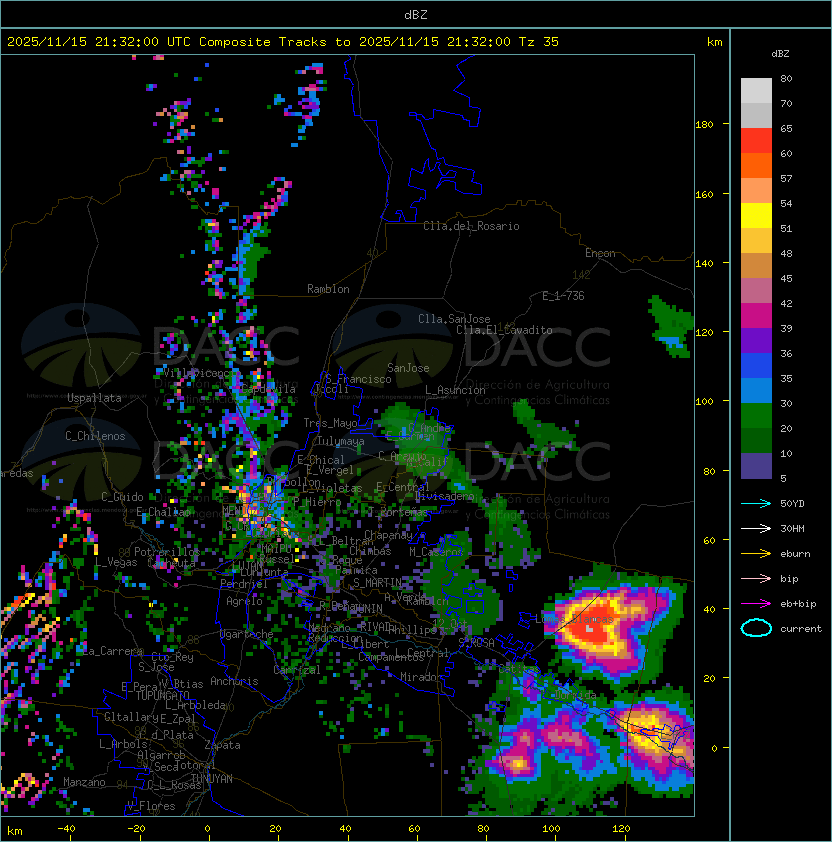832x842 pixels.
Task: Click the 180 km tick on right axis
Action: tap(704, 125)
